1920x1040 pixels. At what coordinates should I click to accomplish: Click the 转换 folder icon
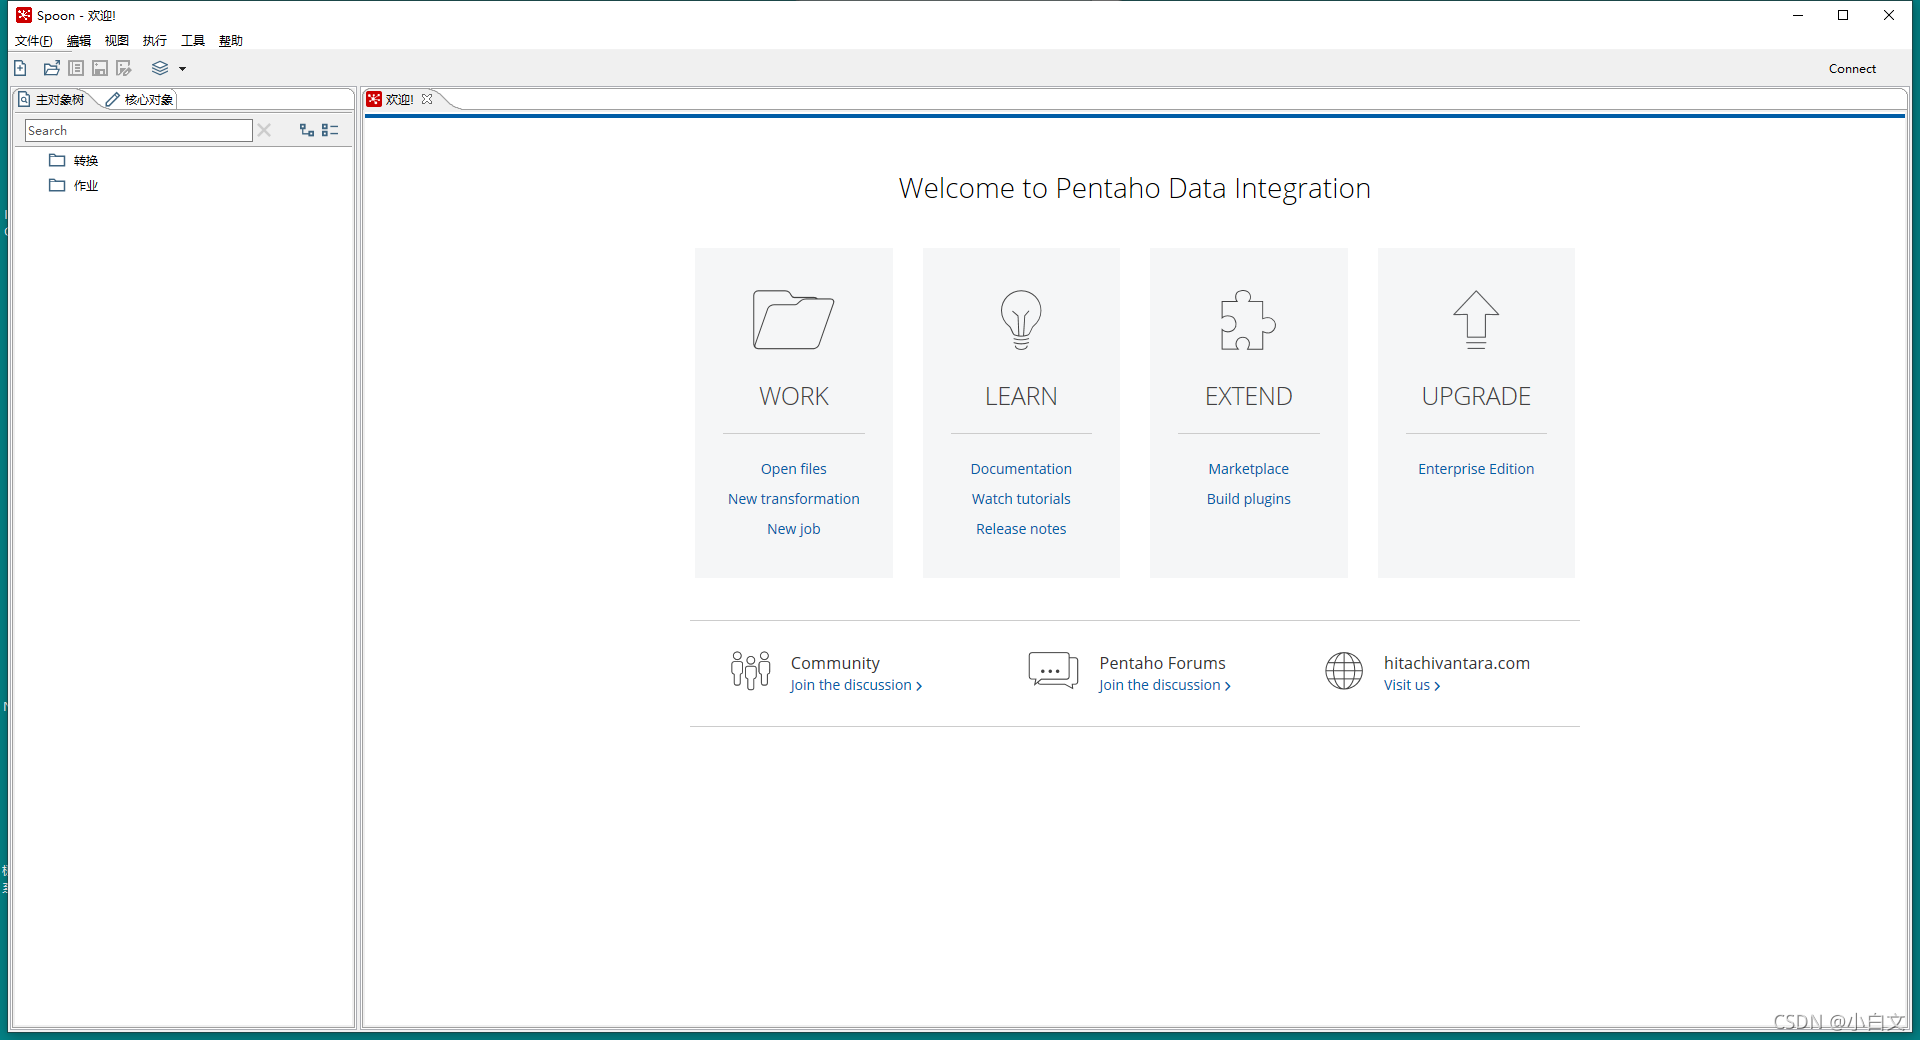pyautogui.click(x=57, y=160)
